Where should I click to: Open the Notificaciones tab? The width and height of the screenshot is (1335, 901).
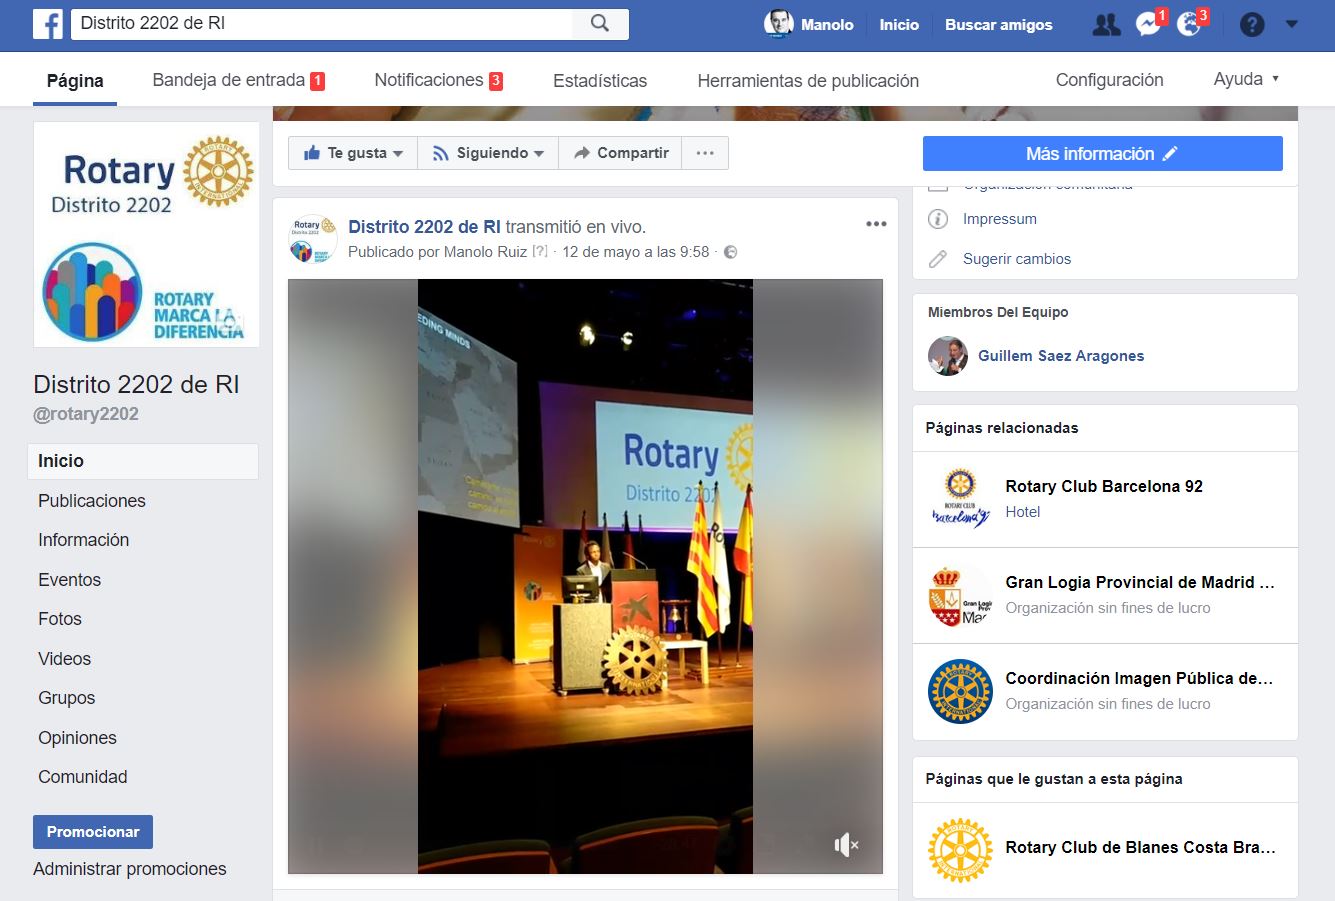438,81
